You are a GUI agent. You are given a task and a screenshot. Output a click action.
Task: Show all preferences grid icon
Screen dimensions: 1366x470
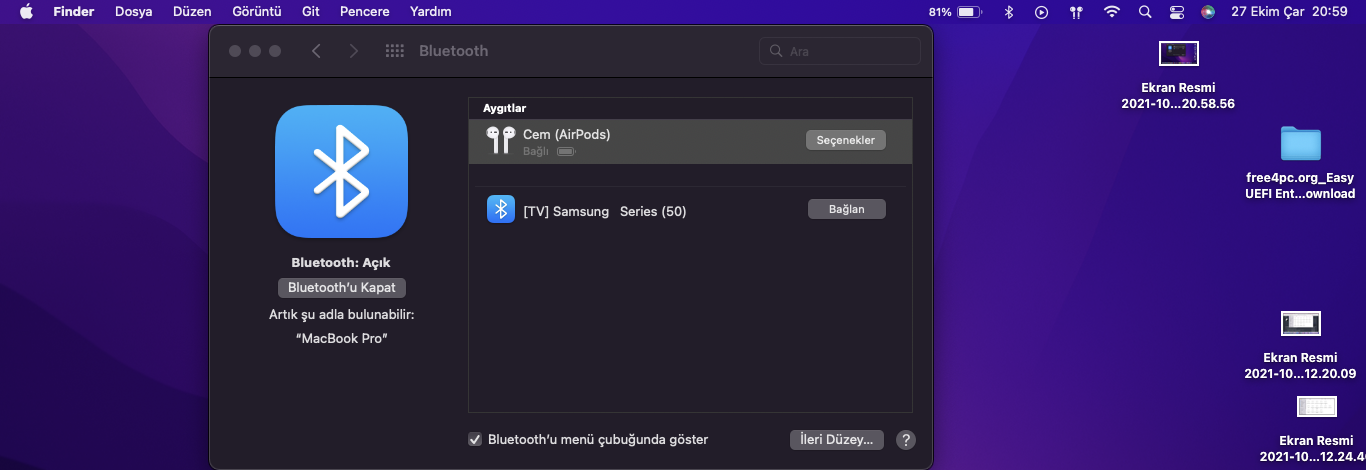394,51
